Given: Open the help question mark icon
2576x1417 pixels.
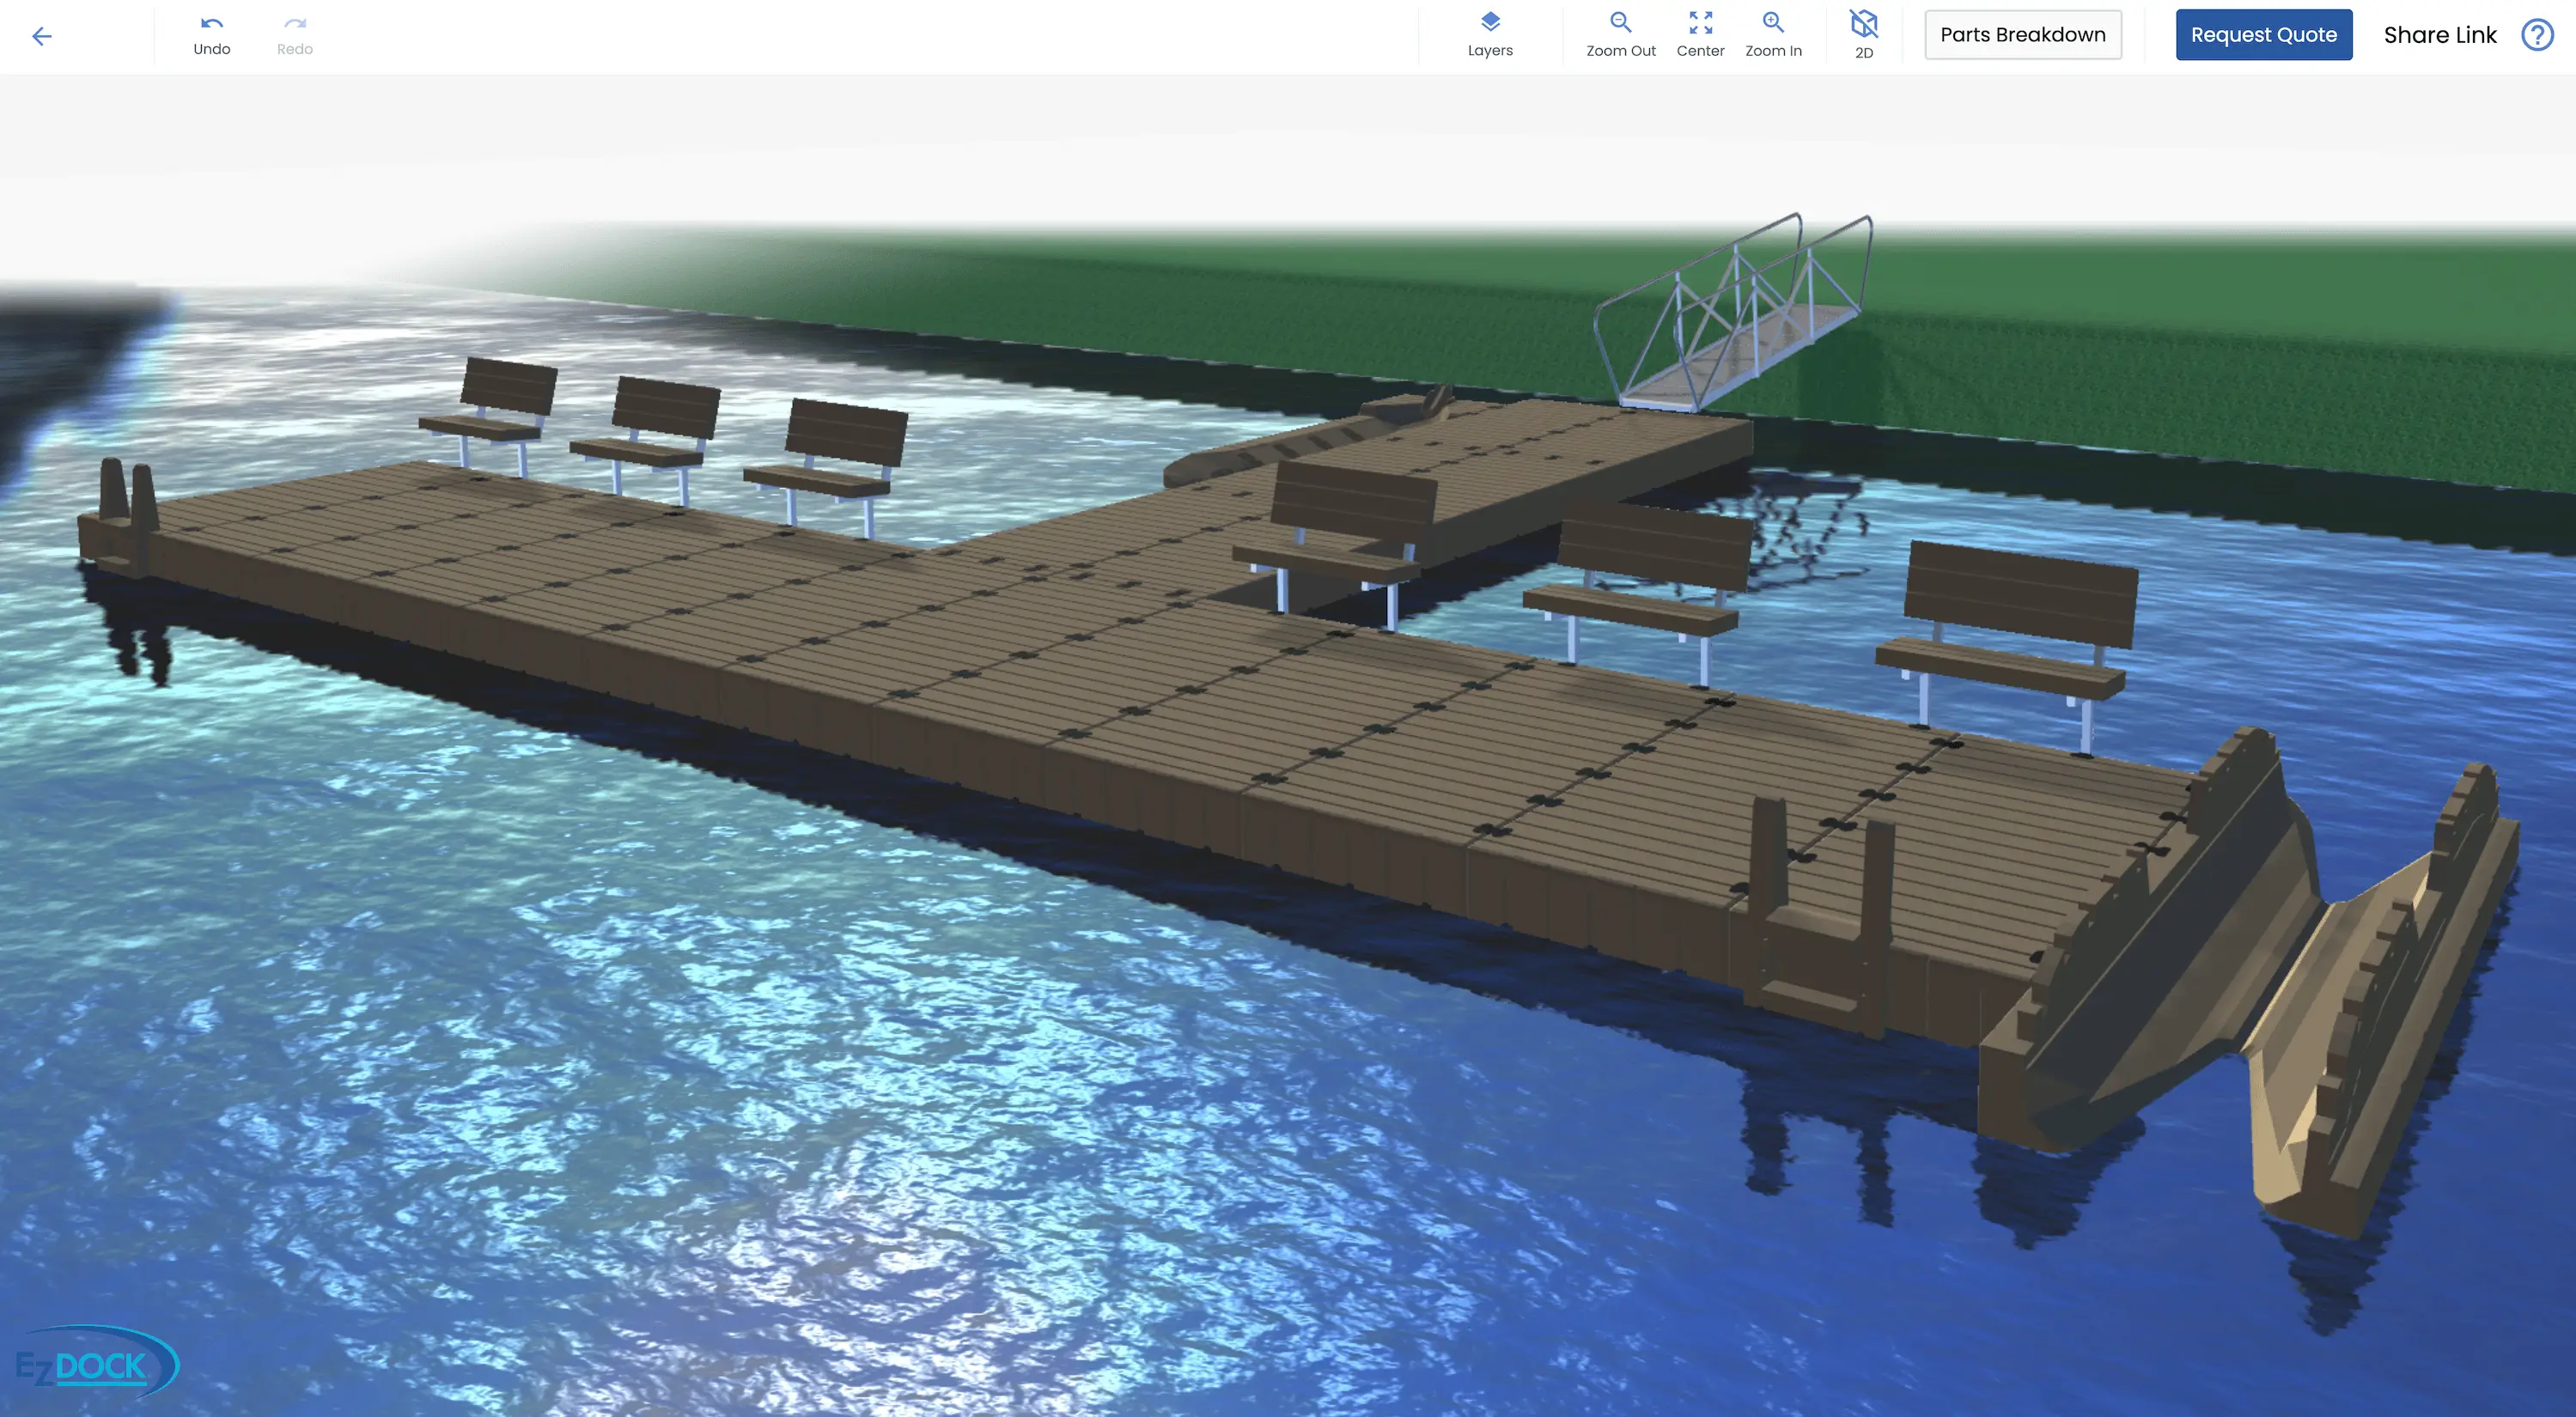Looking at the screenshot, I should coord(2537,35).
